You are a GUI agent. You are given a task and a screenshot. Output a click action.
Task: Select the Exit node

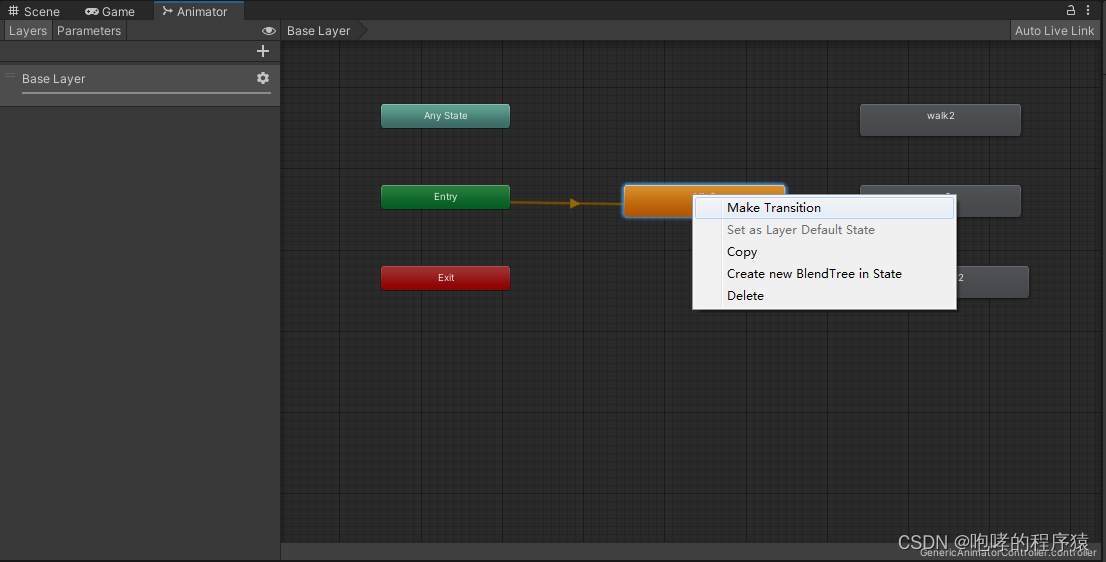point(445,278)
